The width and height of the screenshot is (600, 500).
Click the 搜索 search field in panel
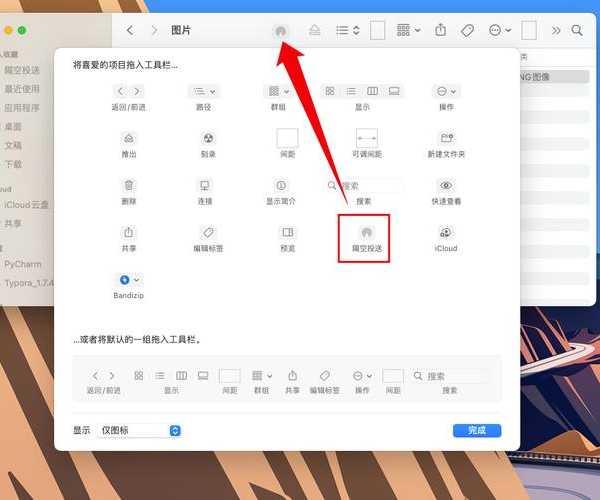(x=366, y=186)
